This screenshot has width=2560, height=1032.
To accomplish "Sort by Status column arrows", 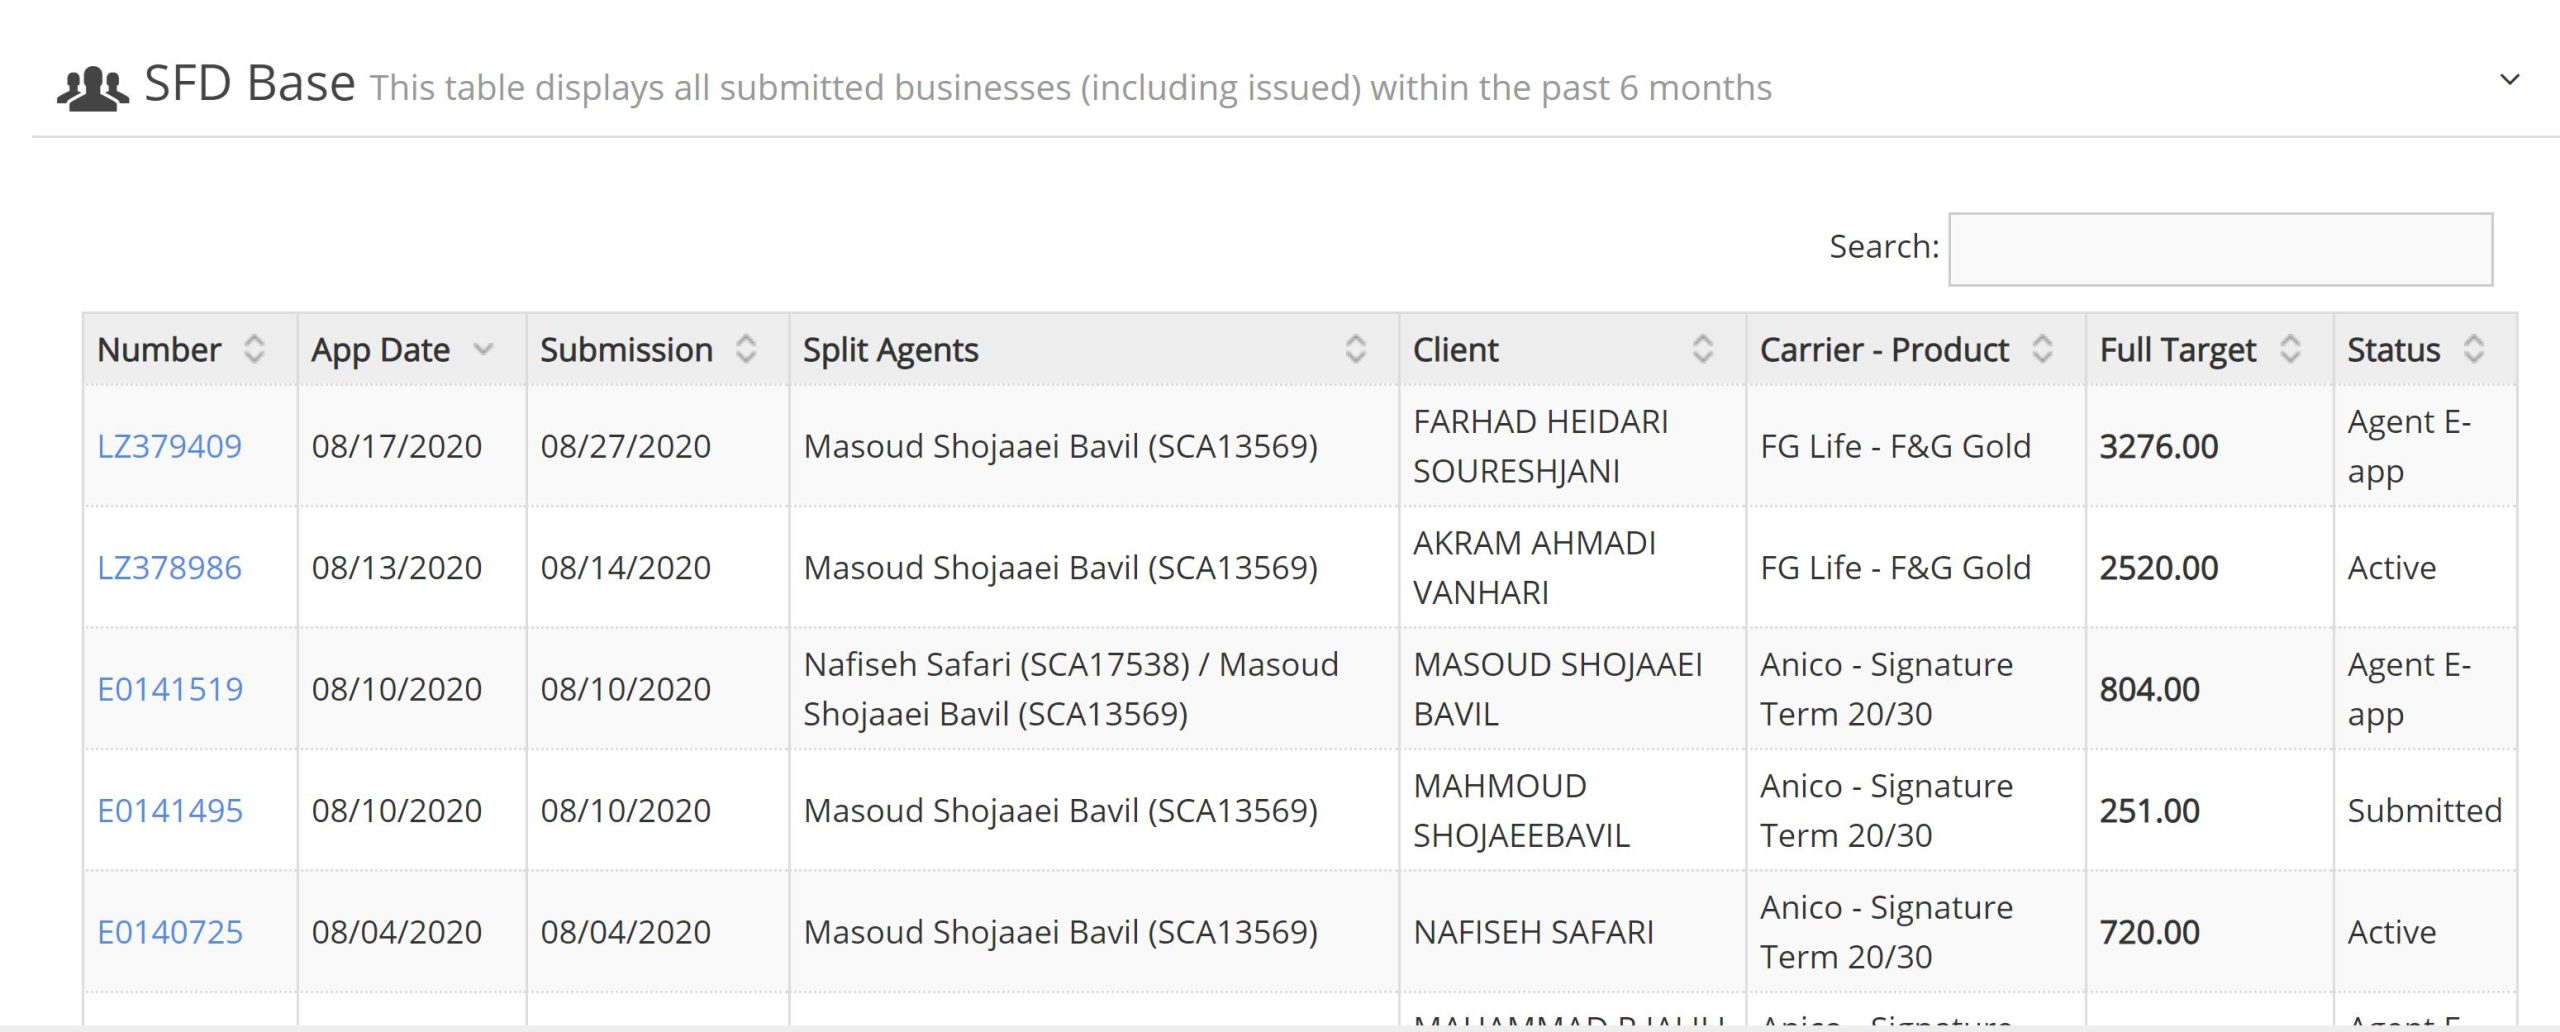I will point(2474,349).
